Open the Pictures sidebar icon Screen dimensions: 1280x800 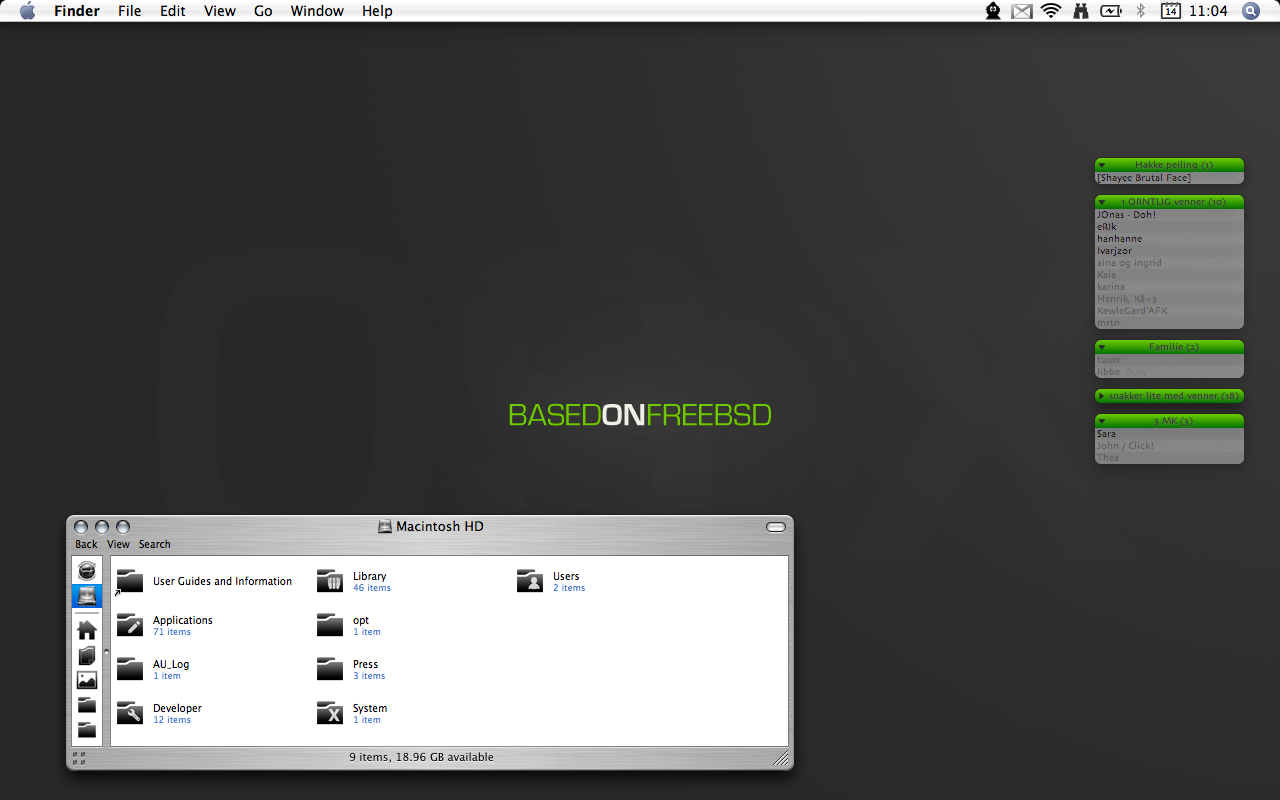pyautogui.click(x=87, y=680)
